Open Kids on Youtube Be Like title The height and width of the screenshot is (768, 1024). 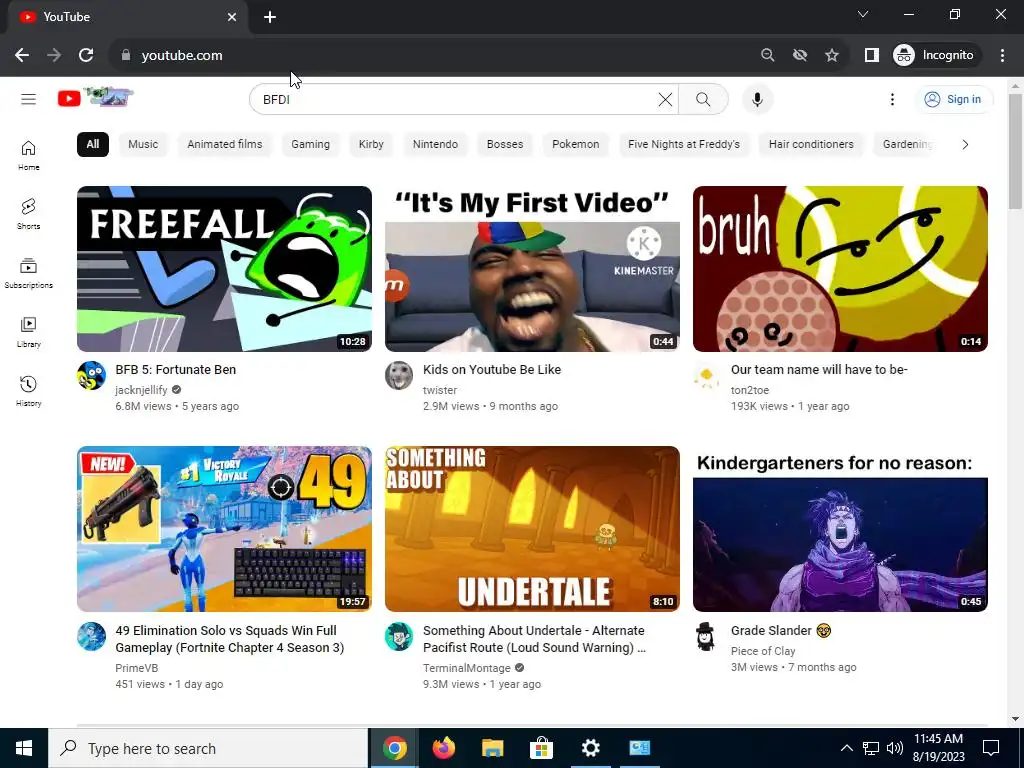click(x=492, y=370)
